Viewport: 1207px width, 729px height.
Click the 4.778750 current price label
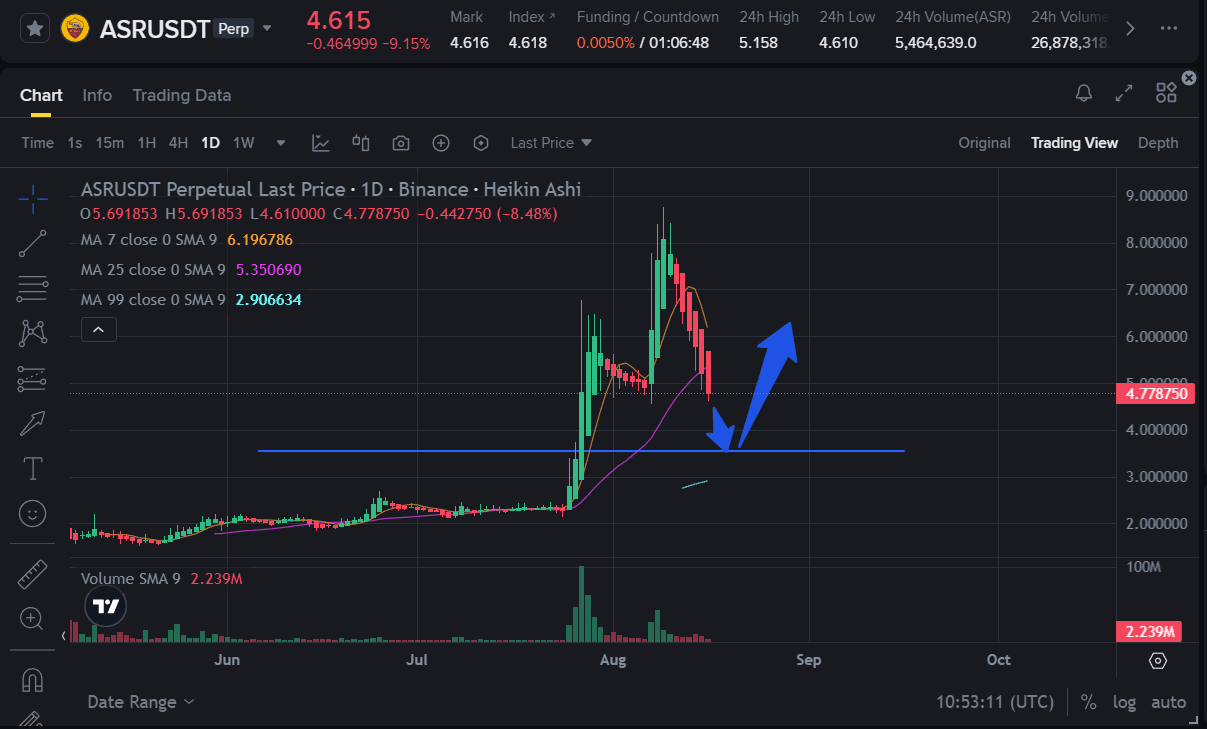click(x=1157, y=394)
